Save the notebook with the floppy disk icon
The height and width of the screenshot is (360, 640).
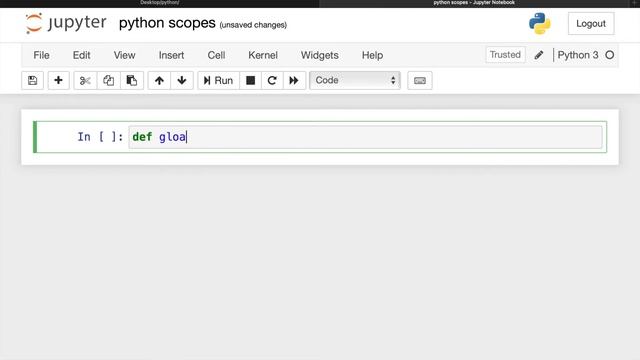pyautogui.click(x=32, y=80)
